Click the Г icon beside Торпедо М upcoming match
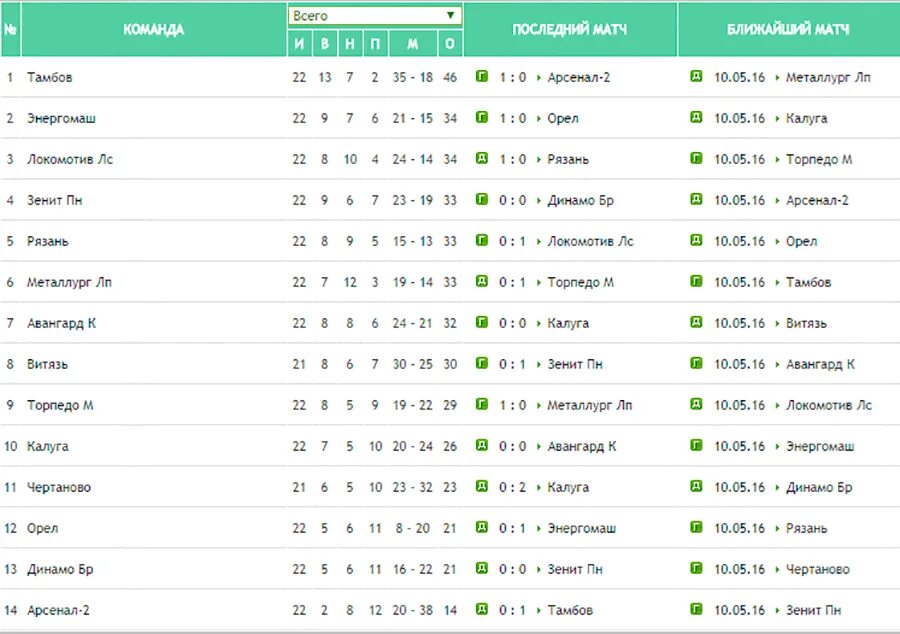The image size is (900, 634). click(696, 159)
